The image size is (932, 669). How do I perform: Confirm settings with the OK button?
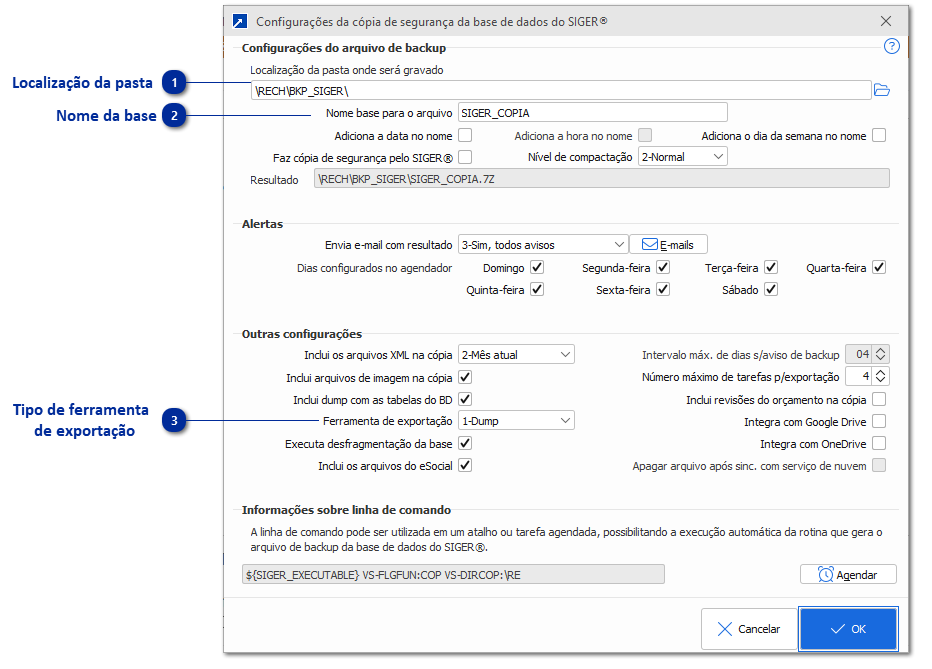(x=848, y=629)
